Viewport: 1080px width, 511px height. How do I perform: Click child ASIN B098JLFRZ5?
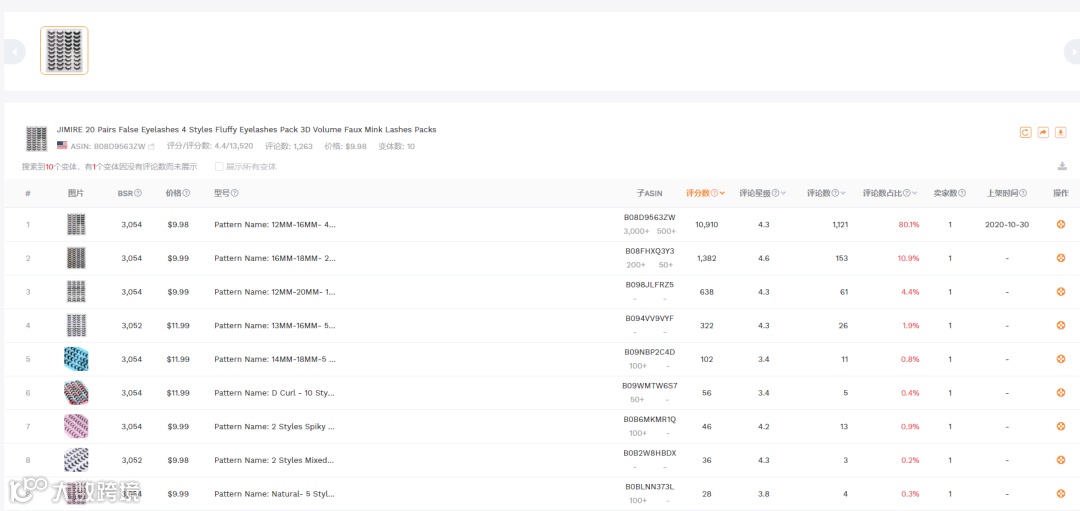pos(650,284)
